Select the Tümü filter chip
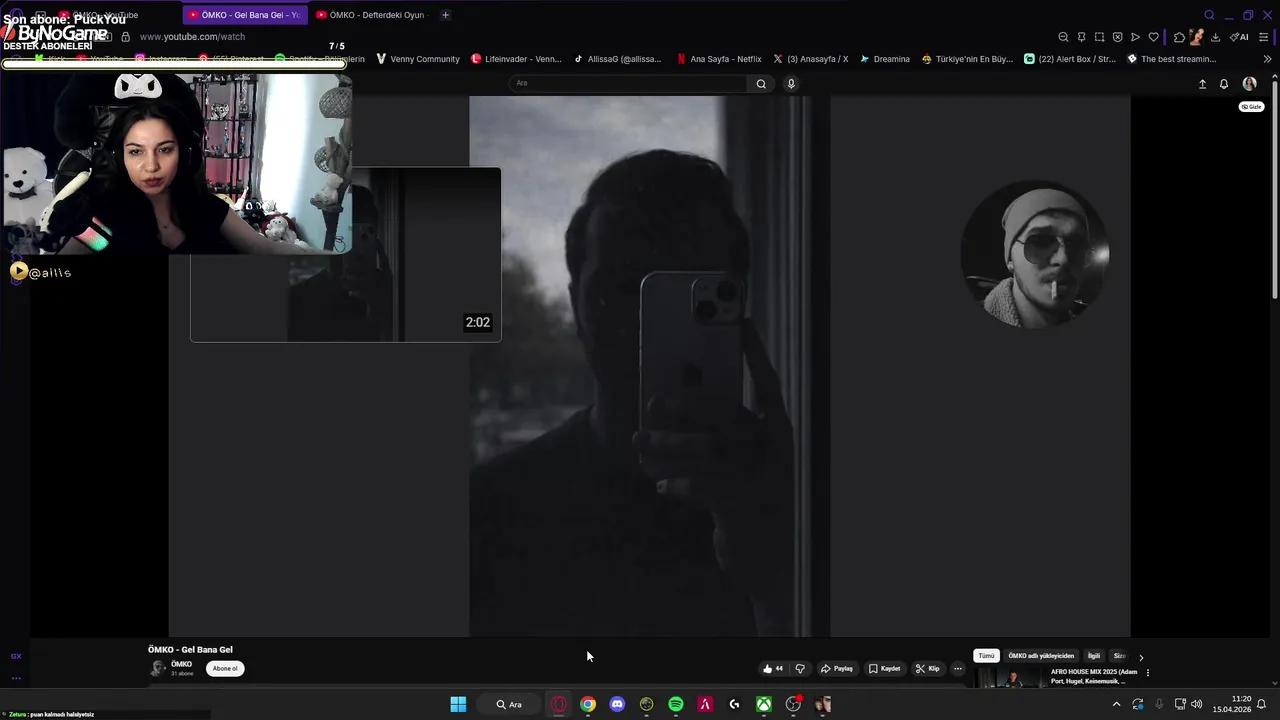This screenshot has height=720, width=1280. click(x=986, y=656)
